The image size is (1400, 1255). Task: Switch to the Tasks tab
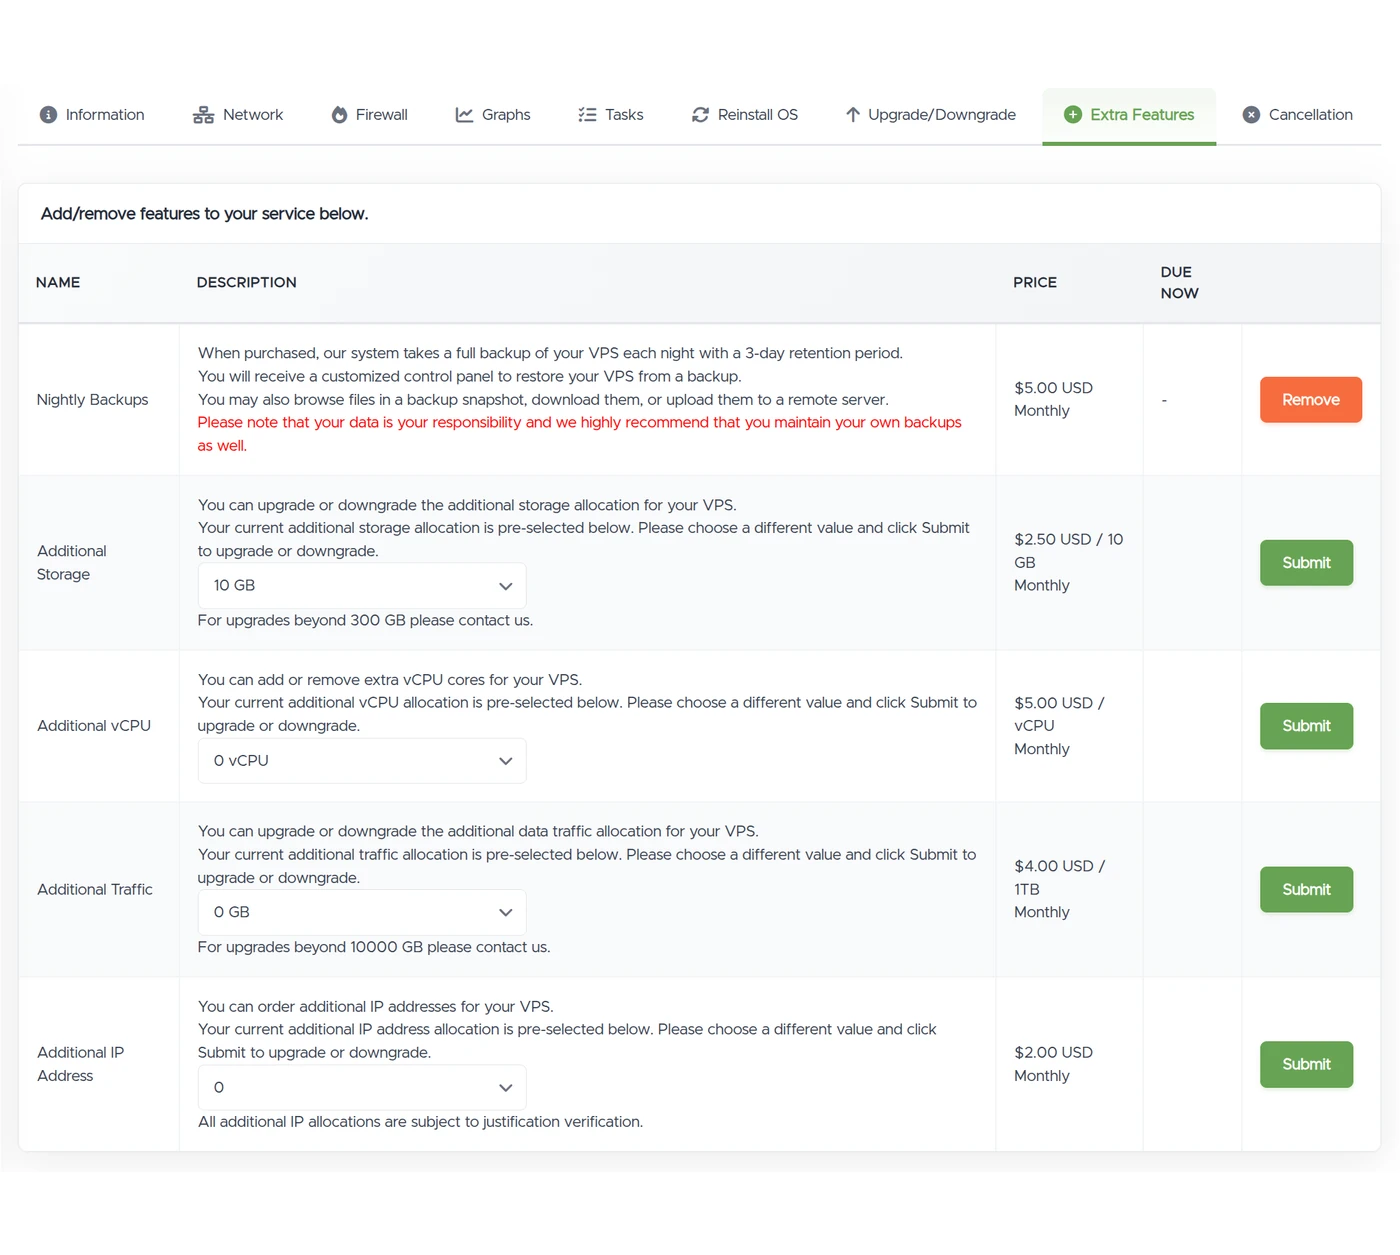[x=611, y=115]
